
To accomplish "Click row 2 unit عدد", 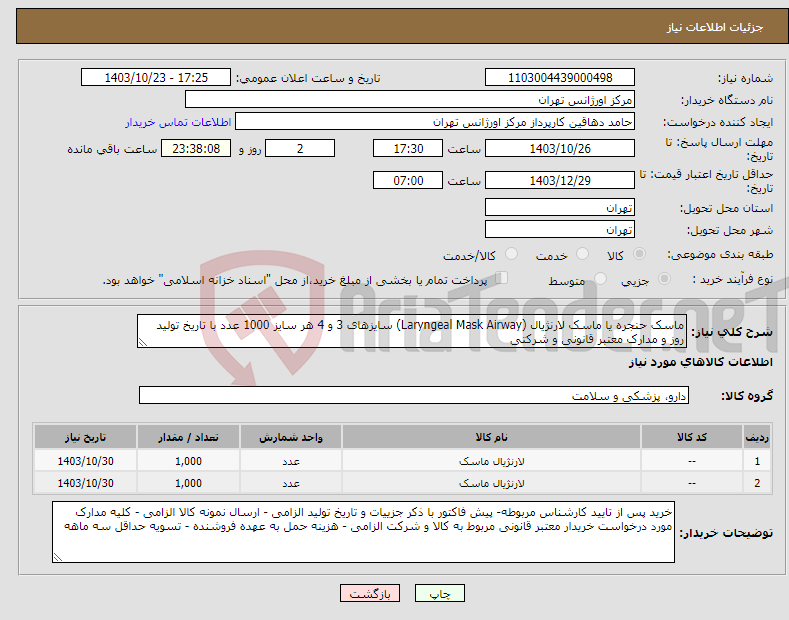I will (291, 483).
